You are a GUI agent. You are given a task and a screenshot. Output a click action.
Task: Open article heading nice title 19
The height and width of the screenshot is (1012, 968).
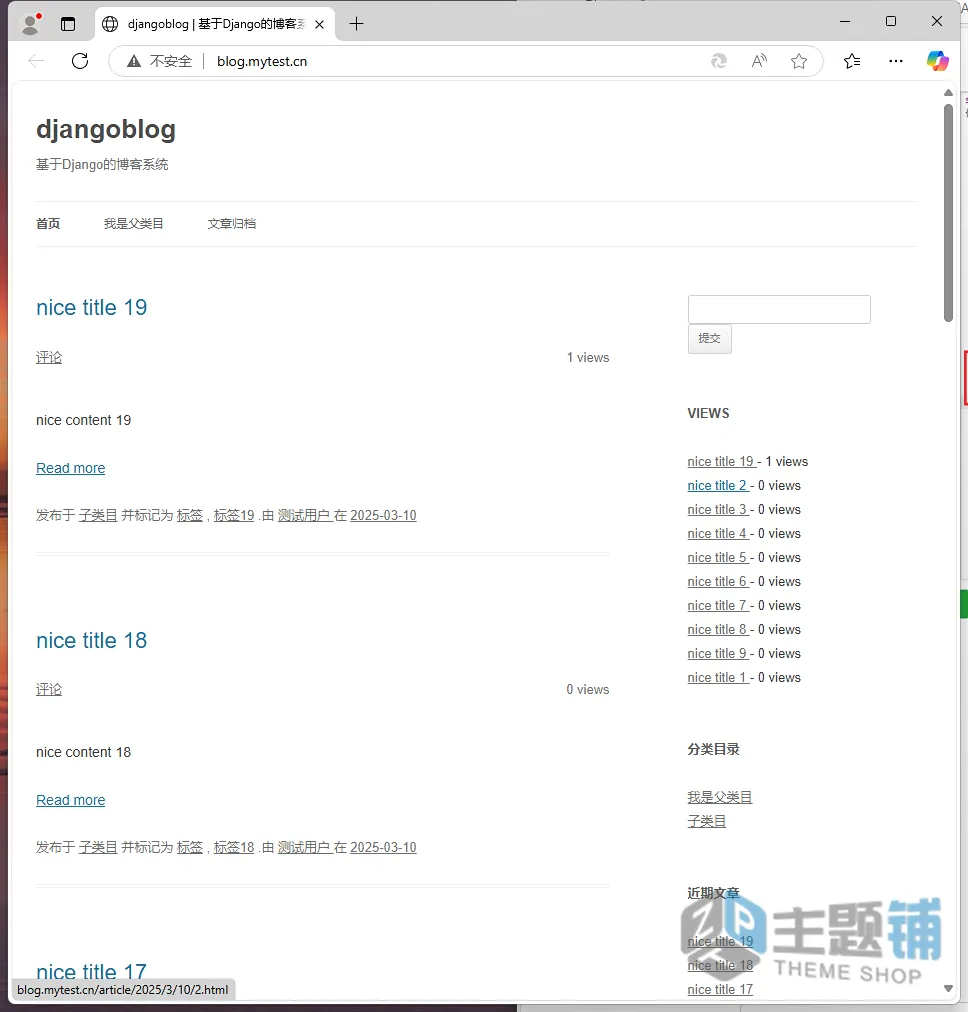[92, 307]
